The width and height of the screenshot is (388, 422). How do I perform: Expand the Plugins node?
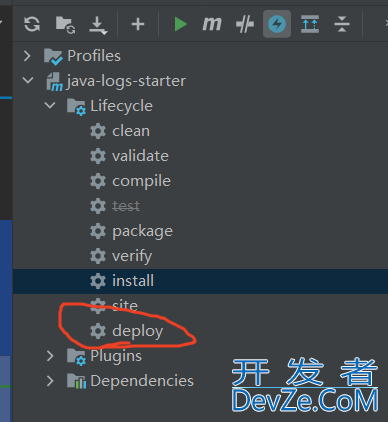(50, 356)
